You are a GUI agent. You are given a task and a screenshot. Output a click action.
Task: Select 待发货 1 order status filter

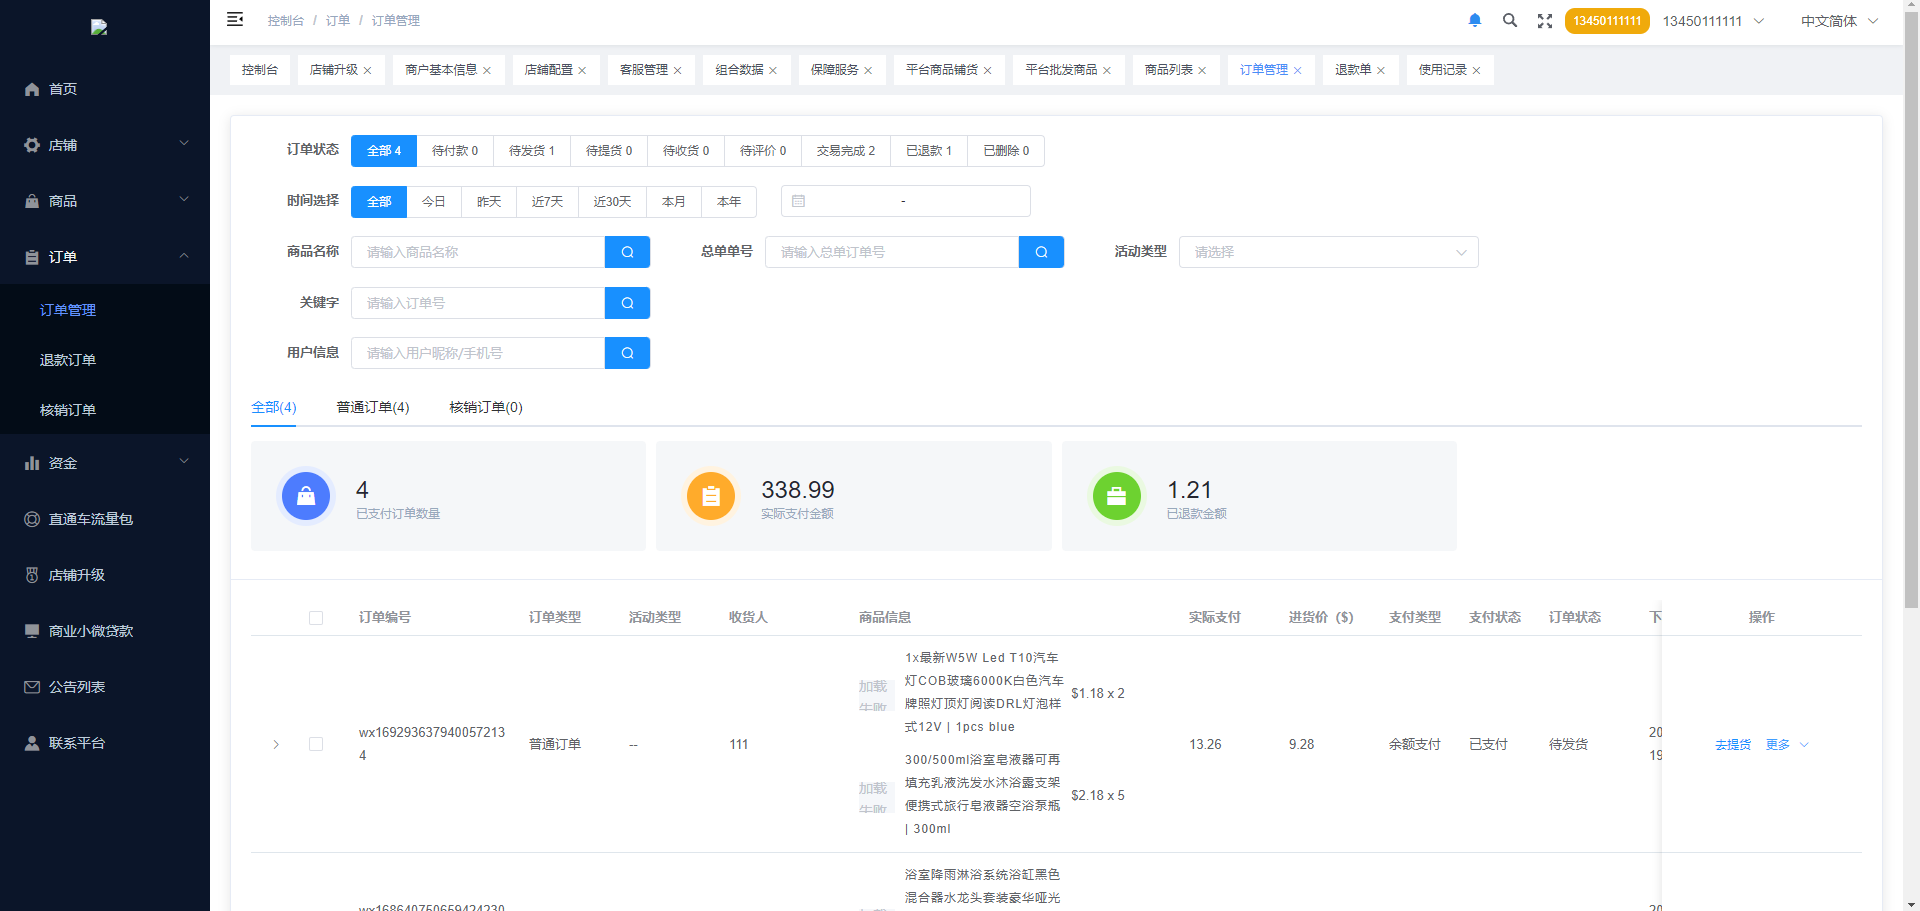(x=531, y=151)
